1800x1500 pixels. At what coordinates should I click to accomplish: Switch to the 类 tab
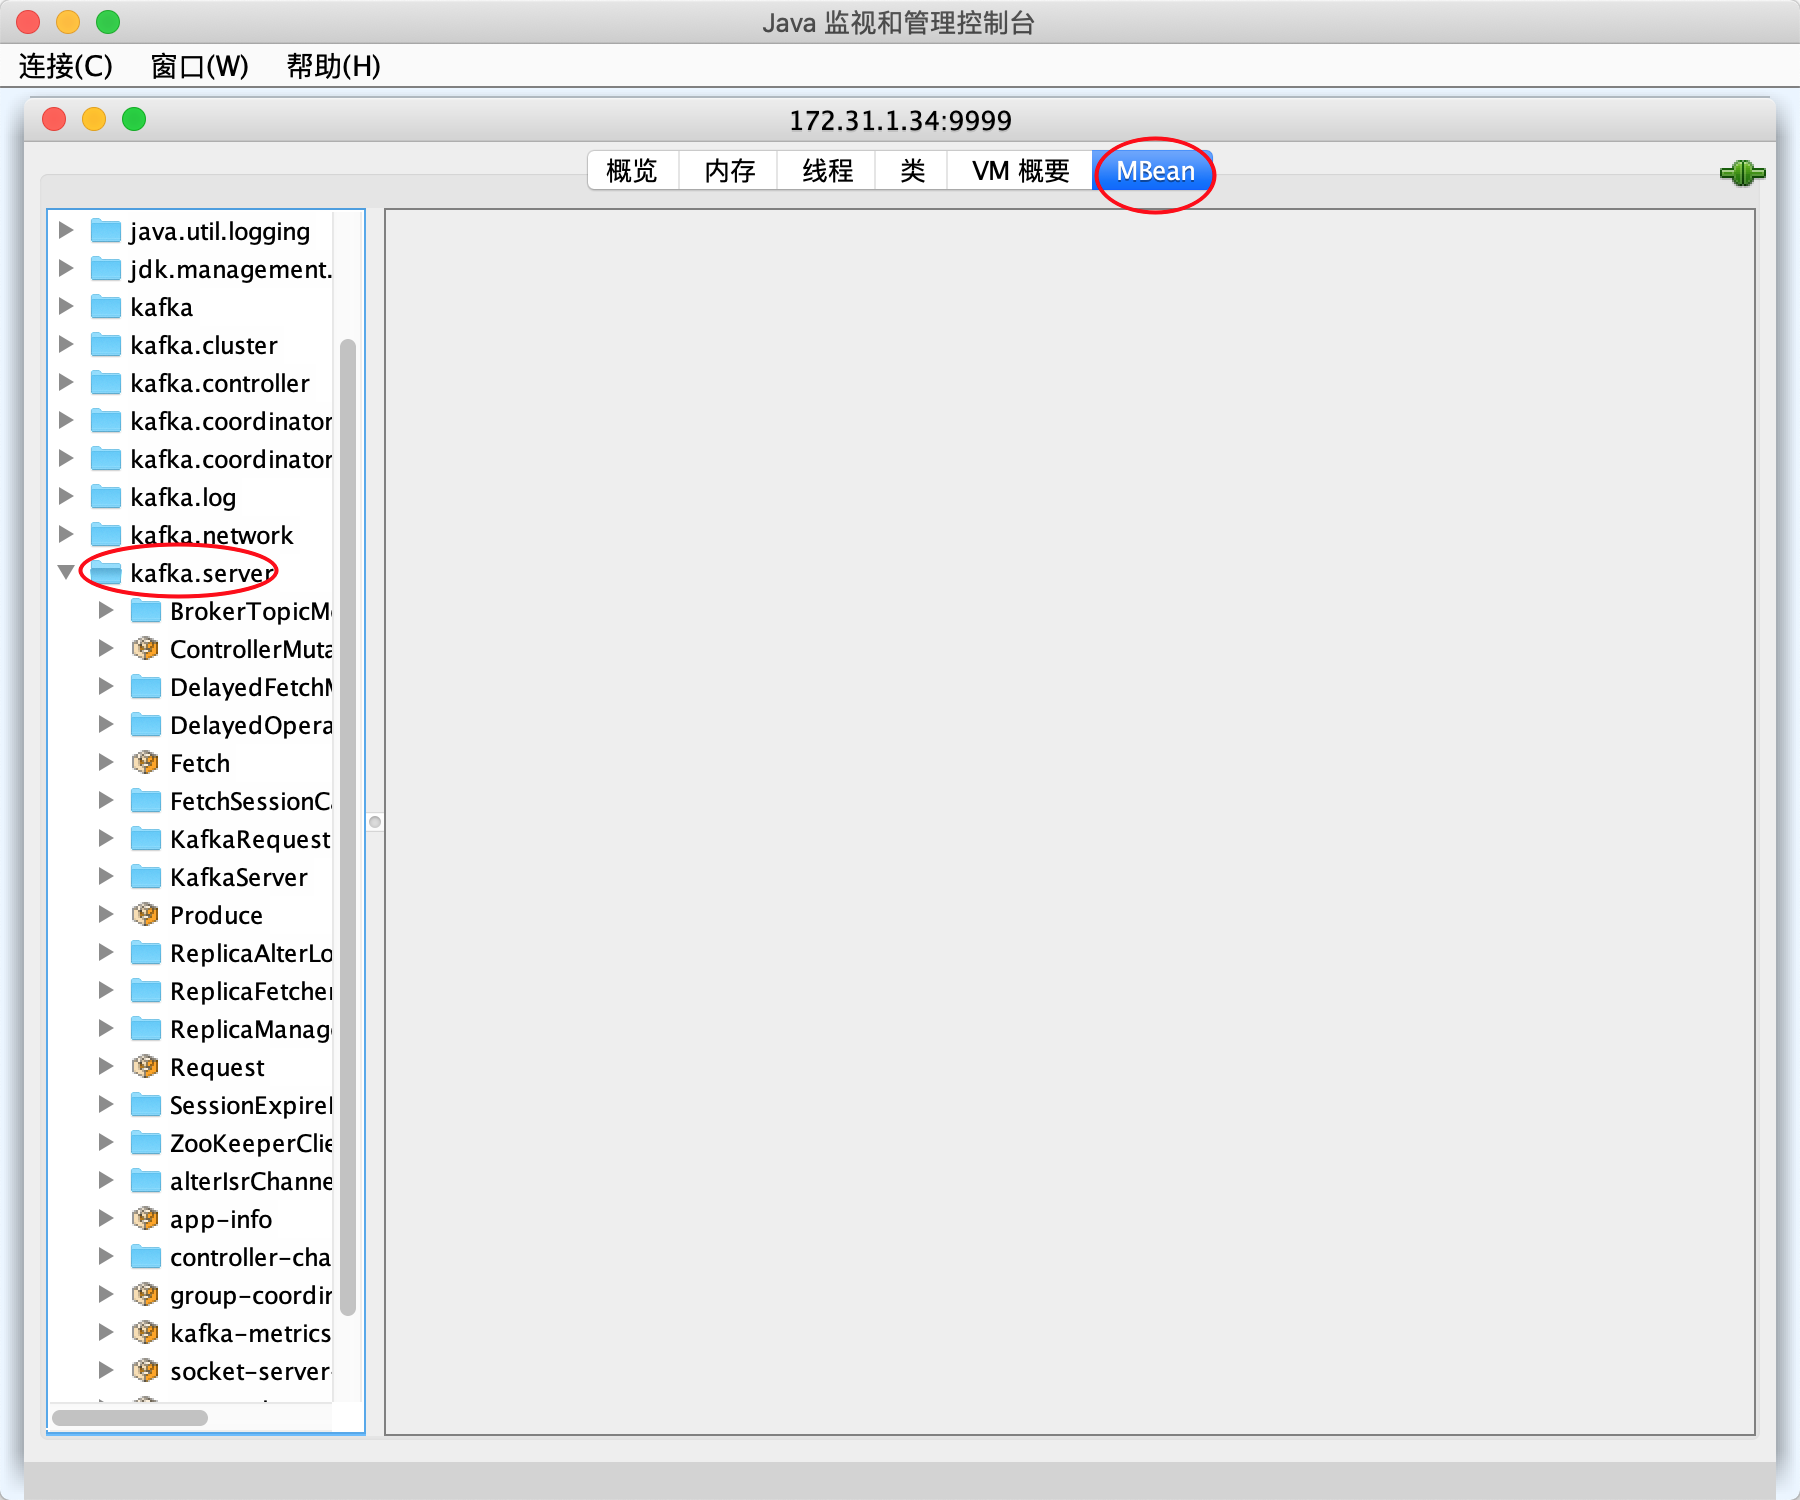click(x=912, y=171)
